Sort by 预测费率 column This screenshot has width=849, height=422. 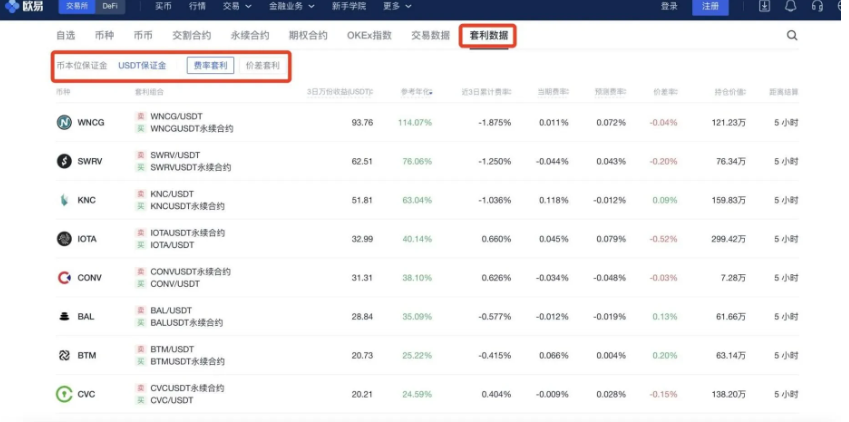pos(611,92)
